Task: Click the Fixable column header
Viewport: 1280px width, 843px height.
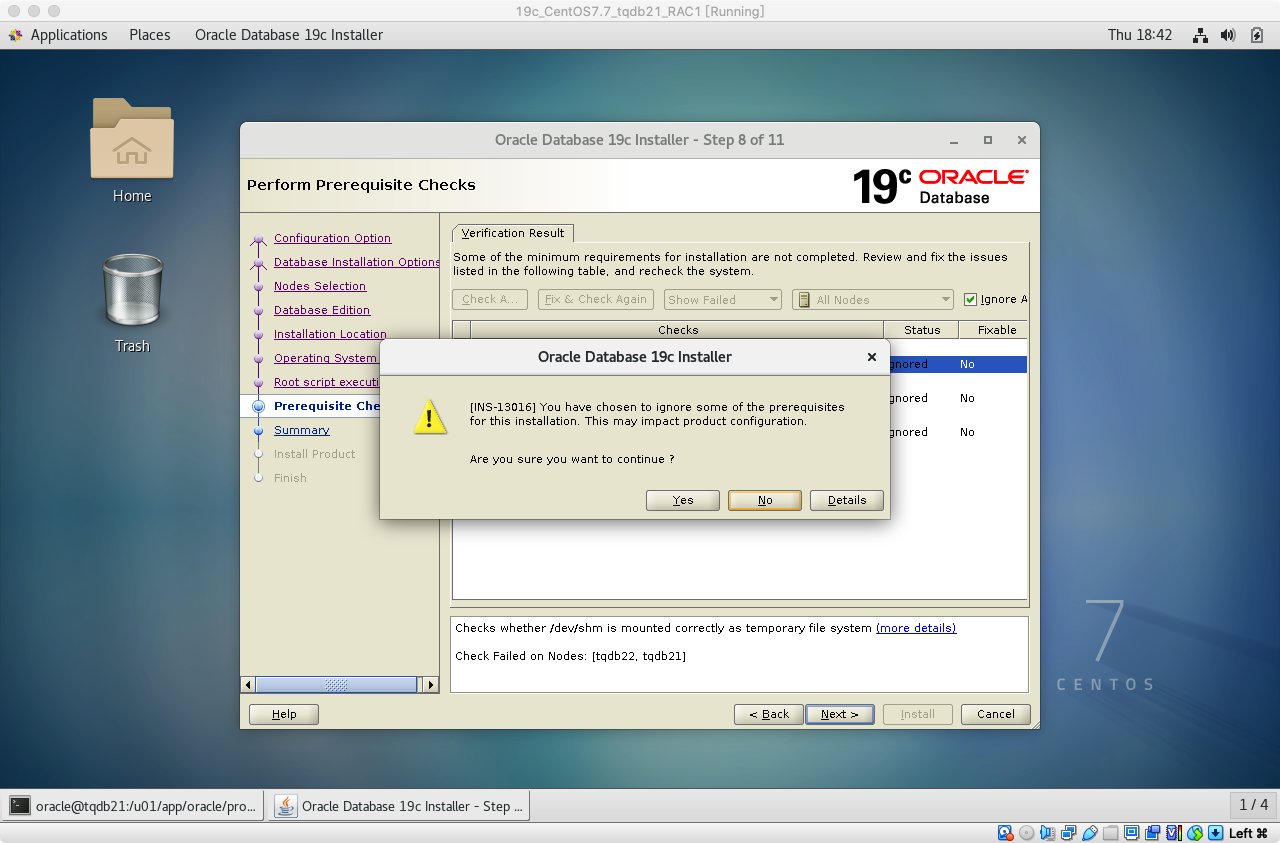Action: (x=994, y=330)
